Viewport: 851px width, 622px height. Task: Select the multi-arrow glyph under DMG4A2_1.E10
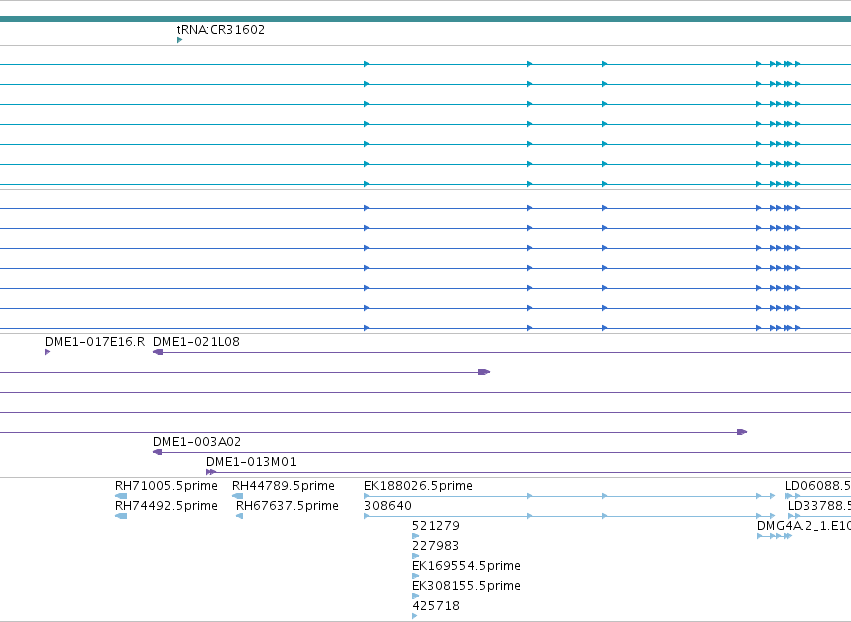coord(774,536)
